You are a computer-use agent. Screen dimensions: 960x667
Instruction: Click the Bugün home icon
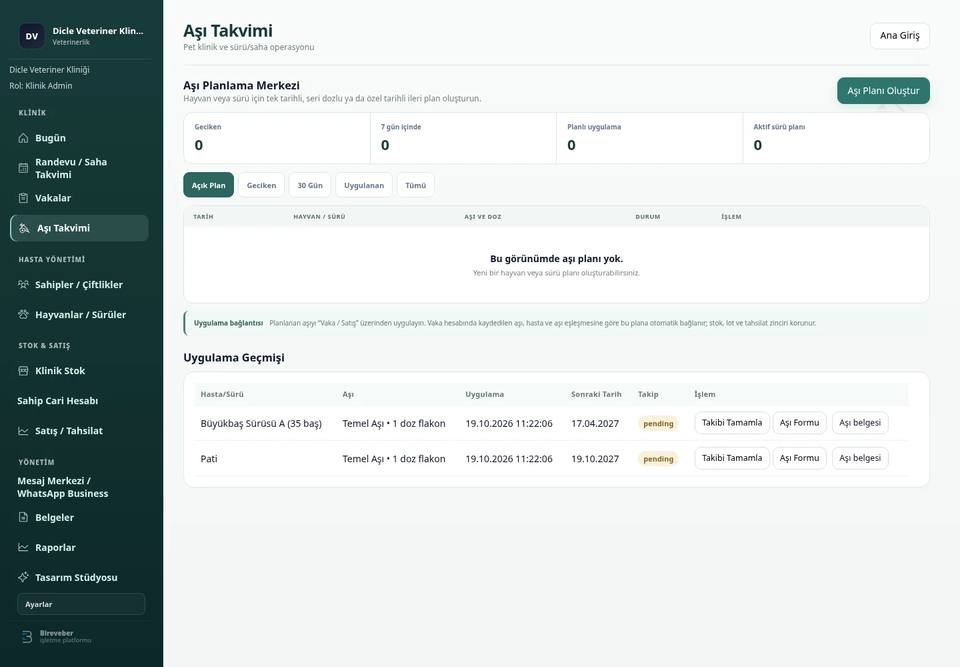pyautogui.click(x=23, y=138)
